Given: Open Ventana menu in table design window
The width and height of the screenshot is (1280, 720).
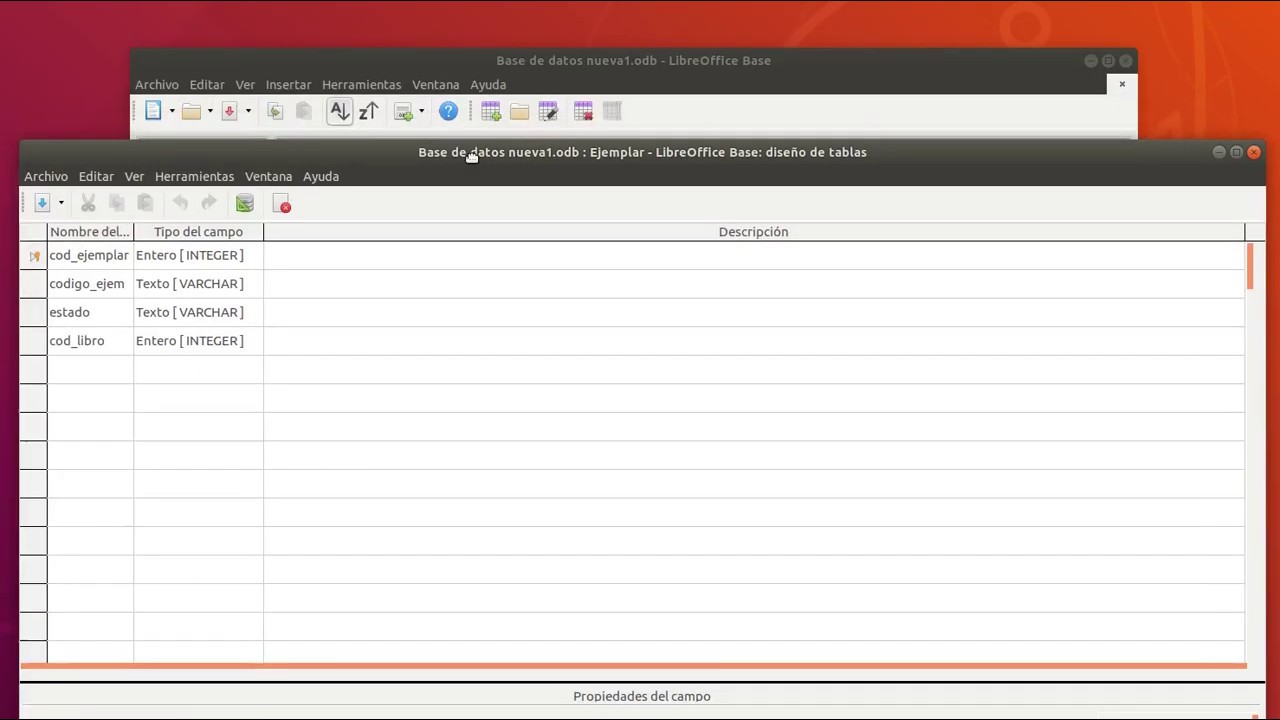Looking at the screenshot, I should 268,176.
